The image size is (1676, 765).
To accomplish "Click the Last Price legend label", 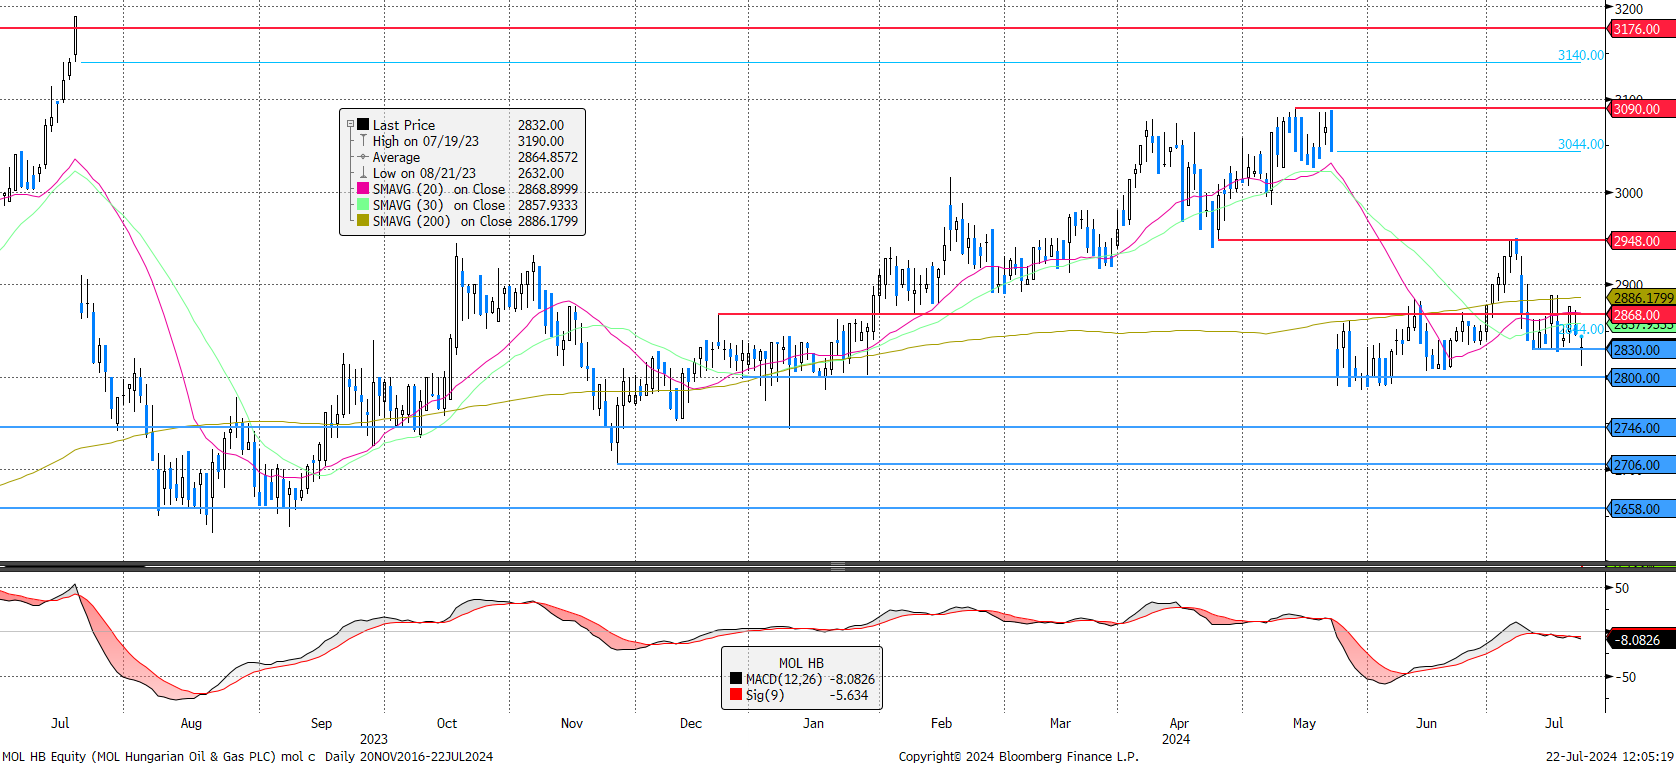I will 404,125.
